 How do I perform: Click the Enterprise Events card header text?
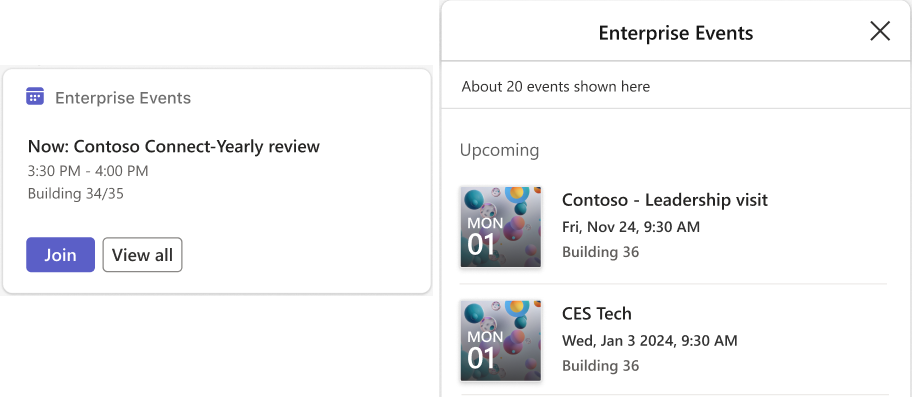click(x=123, y=98)
